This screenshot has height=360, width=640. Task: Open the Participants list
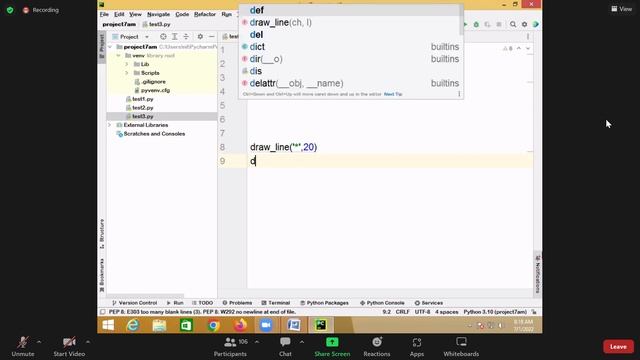tap(230, 347)
